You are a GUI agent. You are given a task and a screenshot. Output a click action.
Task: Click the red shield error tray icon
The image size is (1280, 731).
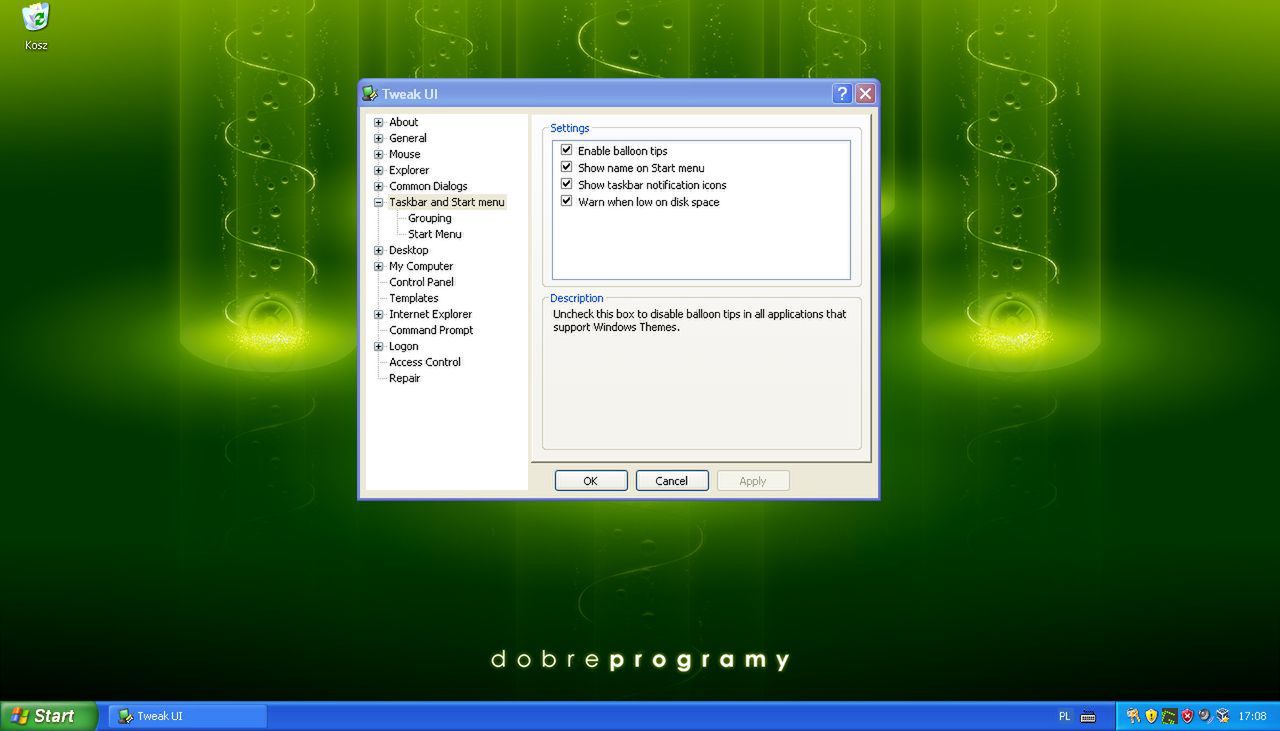1186,716
